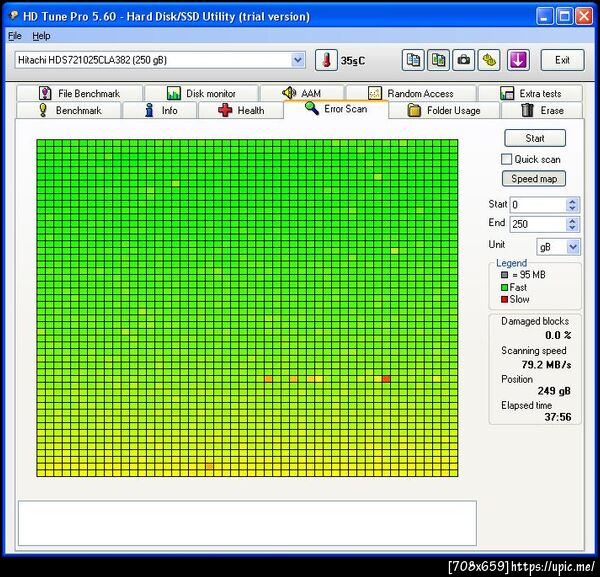Switch to the AAM tab
Screen dimensions: 600x577
tap(302, 93)
